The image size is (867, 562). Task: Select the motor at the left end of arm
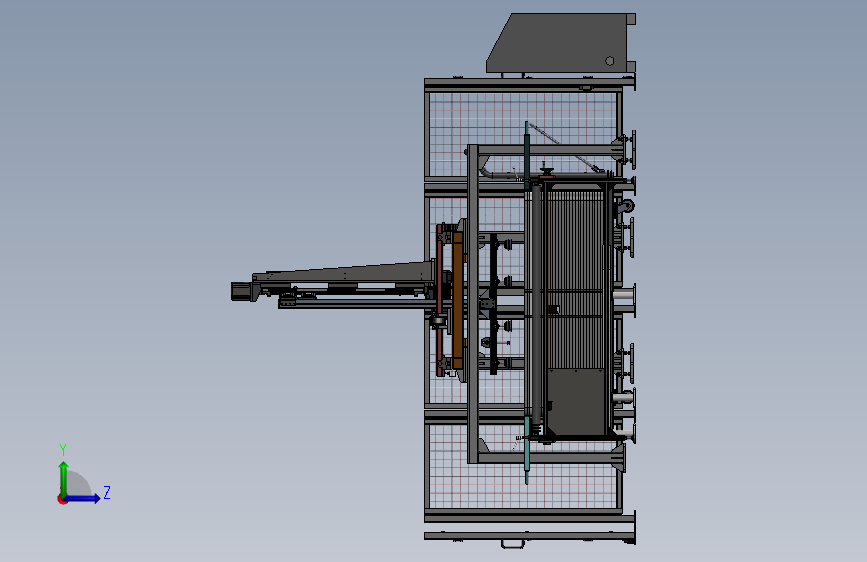(x=242, y=292)
